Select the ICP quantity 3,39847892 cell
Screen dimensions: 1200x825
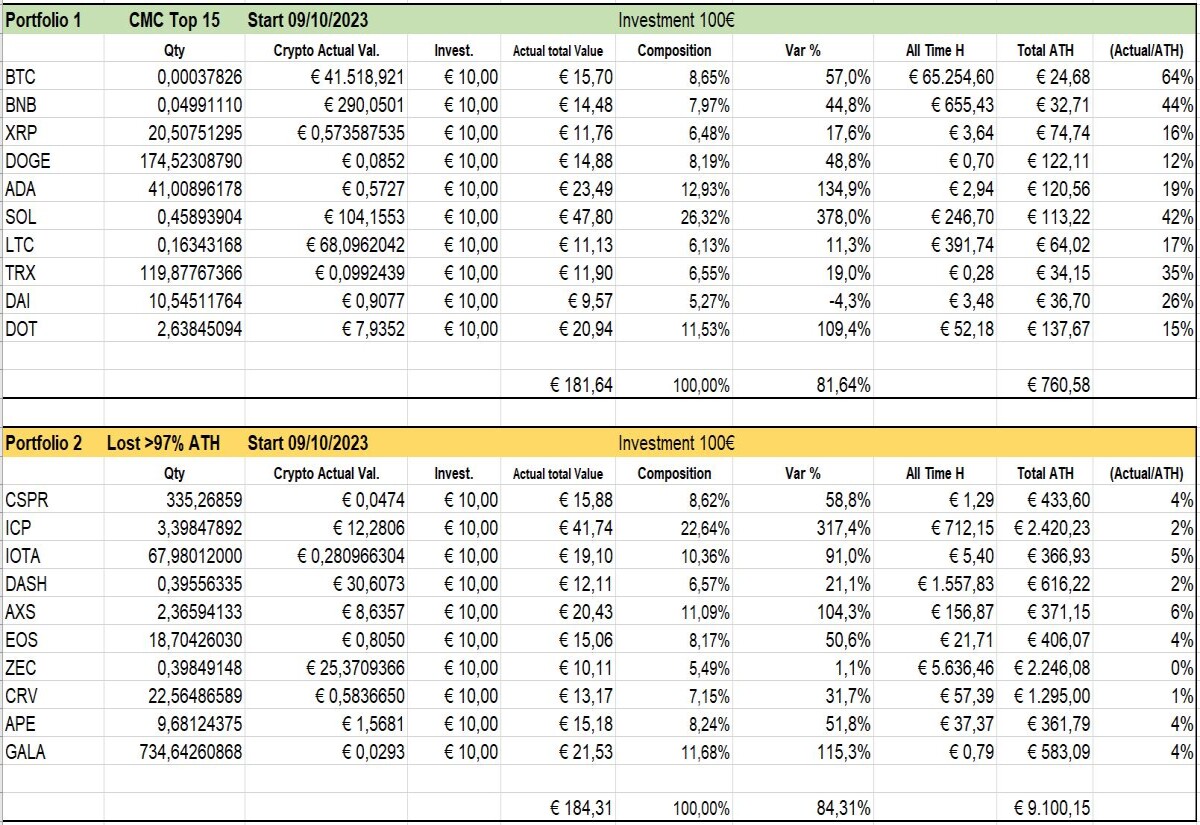click(174, 527)
